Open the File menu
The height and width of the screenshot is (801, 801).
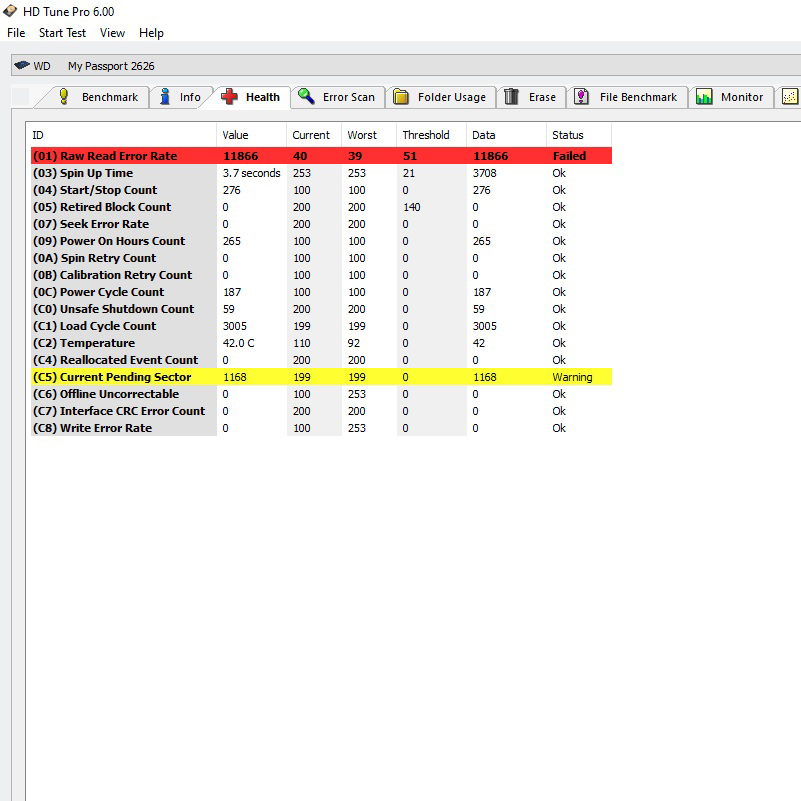pyautogui.click(x=16, y=33)
